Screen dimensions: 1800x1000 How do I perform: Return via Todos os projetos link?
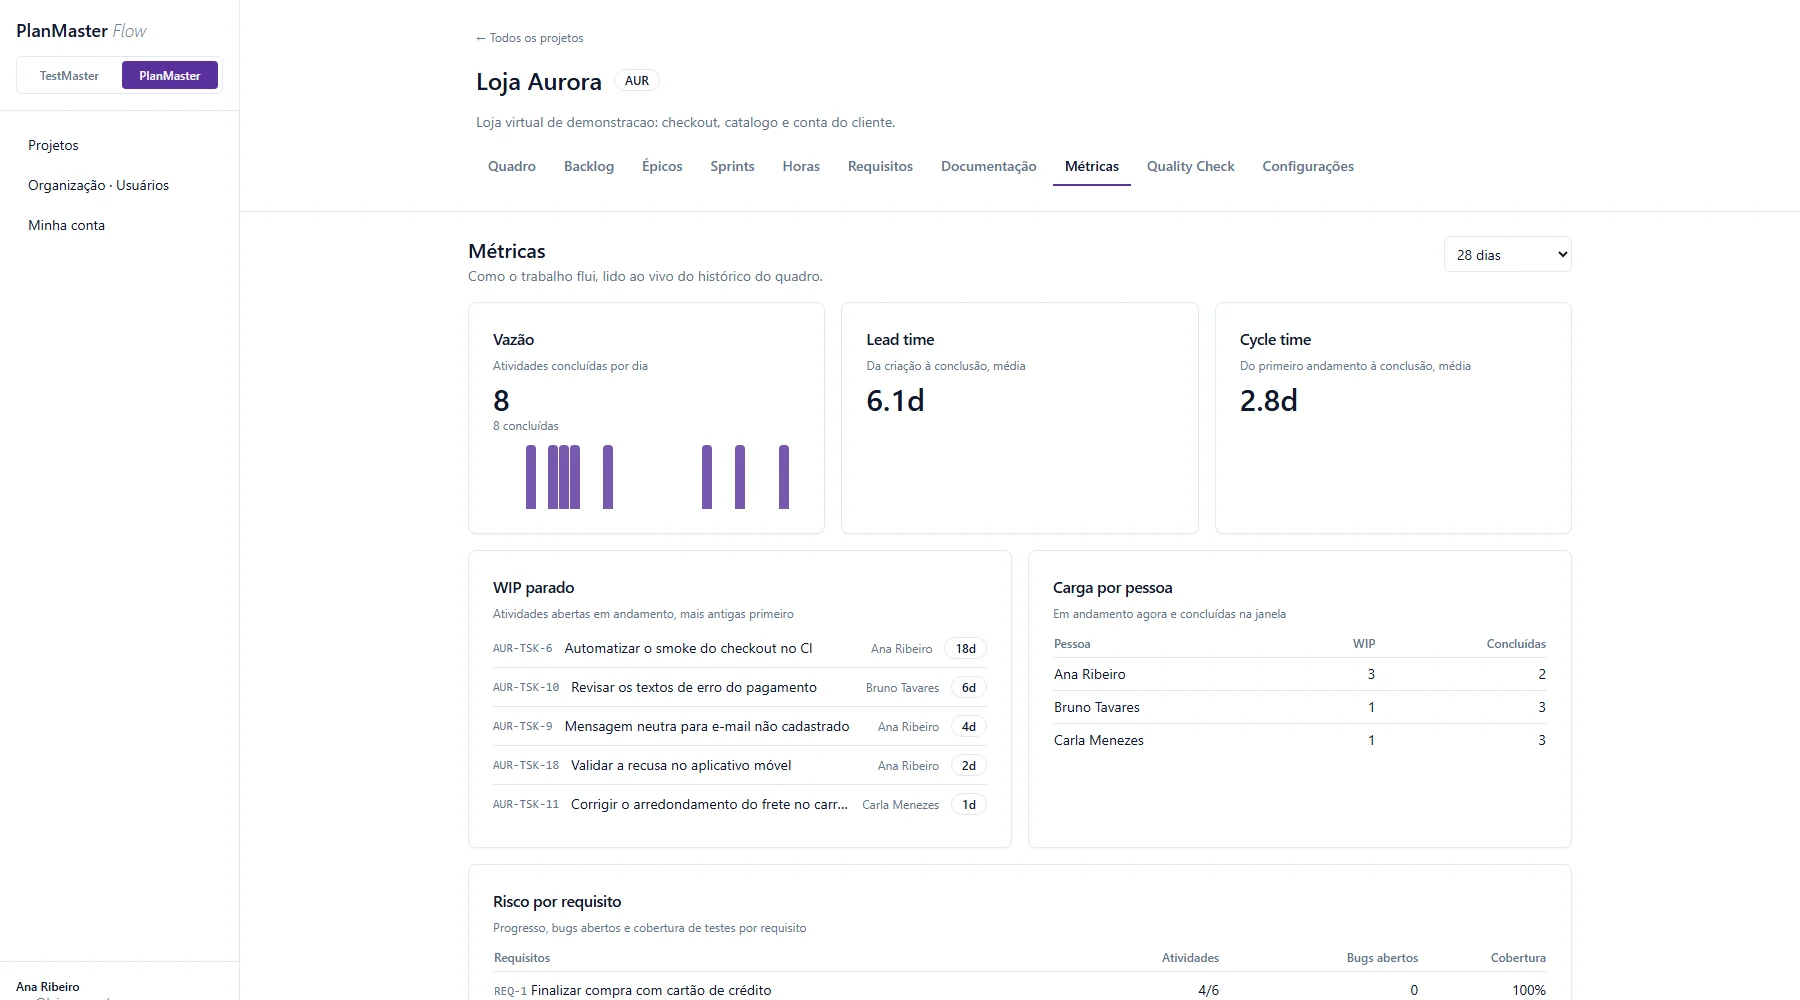tap(530, 38)
